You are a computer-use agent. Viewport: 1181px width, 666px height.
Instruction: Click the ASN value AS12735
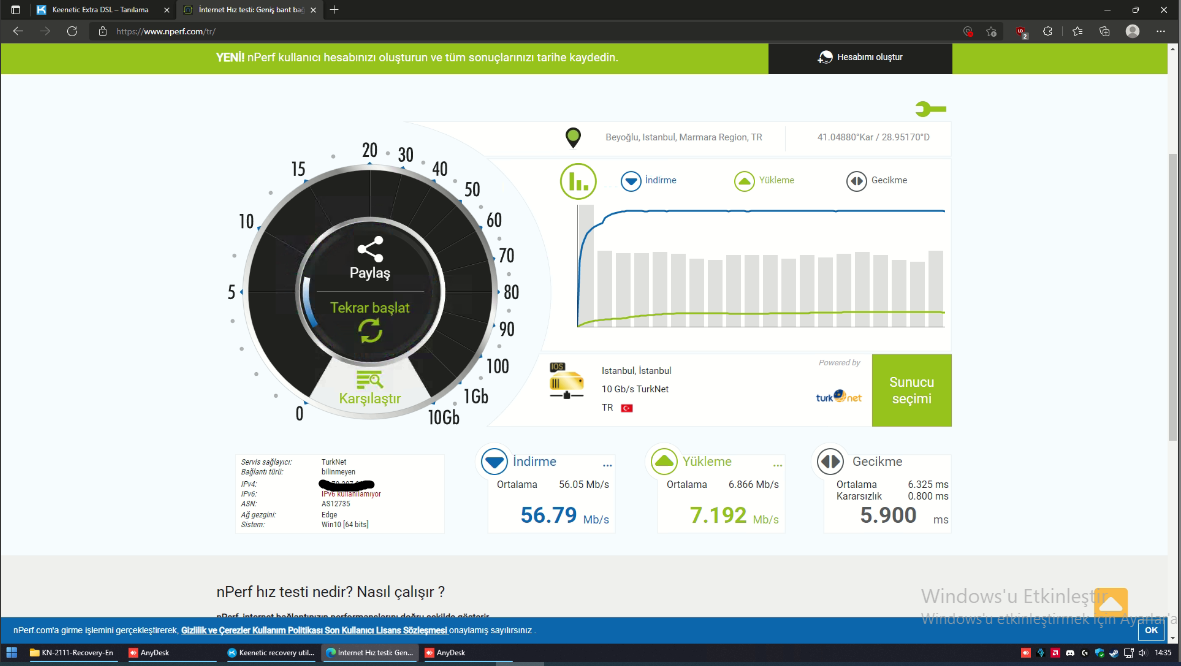point(336,504)
